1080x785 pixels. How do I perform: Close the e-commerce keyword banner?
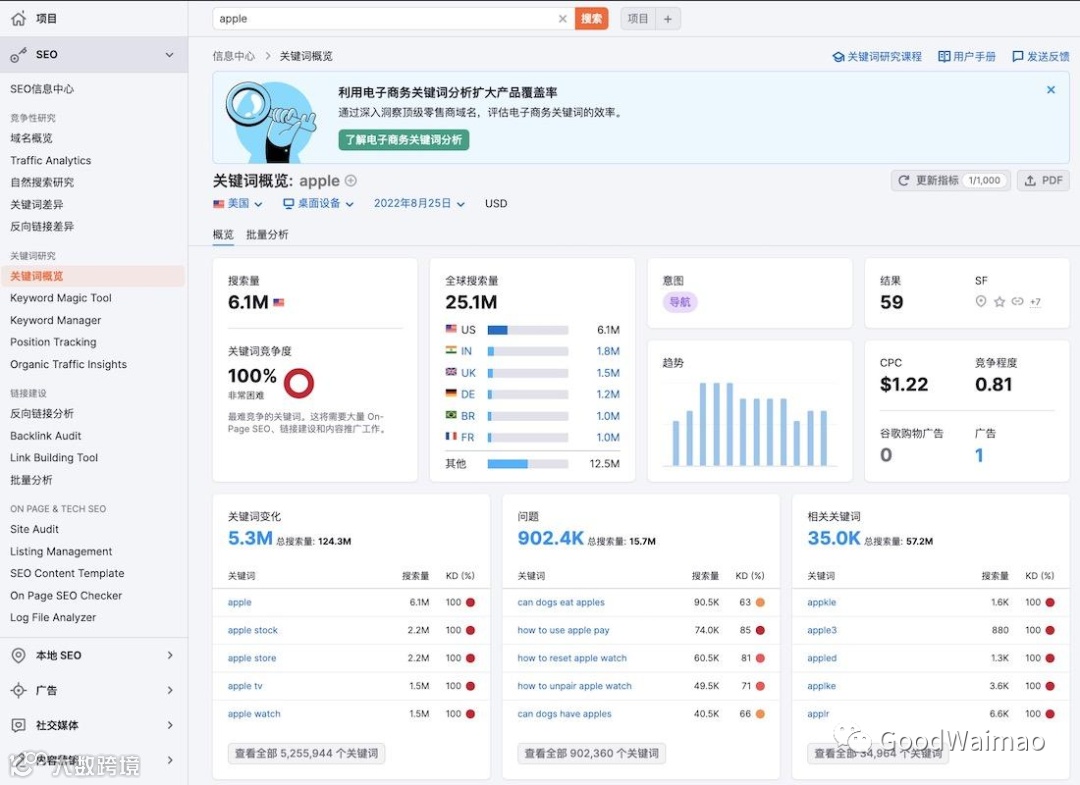(1050, 90)
